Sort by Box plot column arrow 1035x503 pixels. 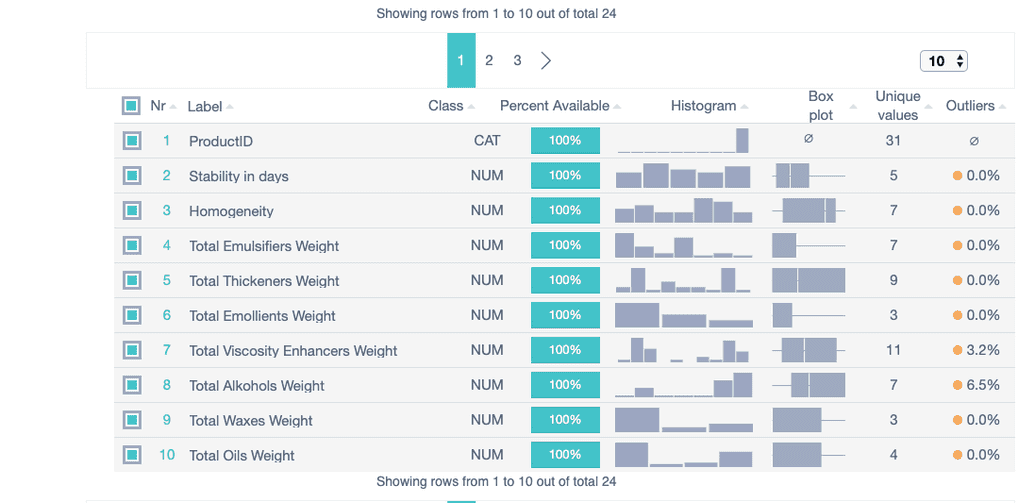click(853, 107)
